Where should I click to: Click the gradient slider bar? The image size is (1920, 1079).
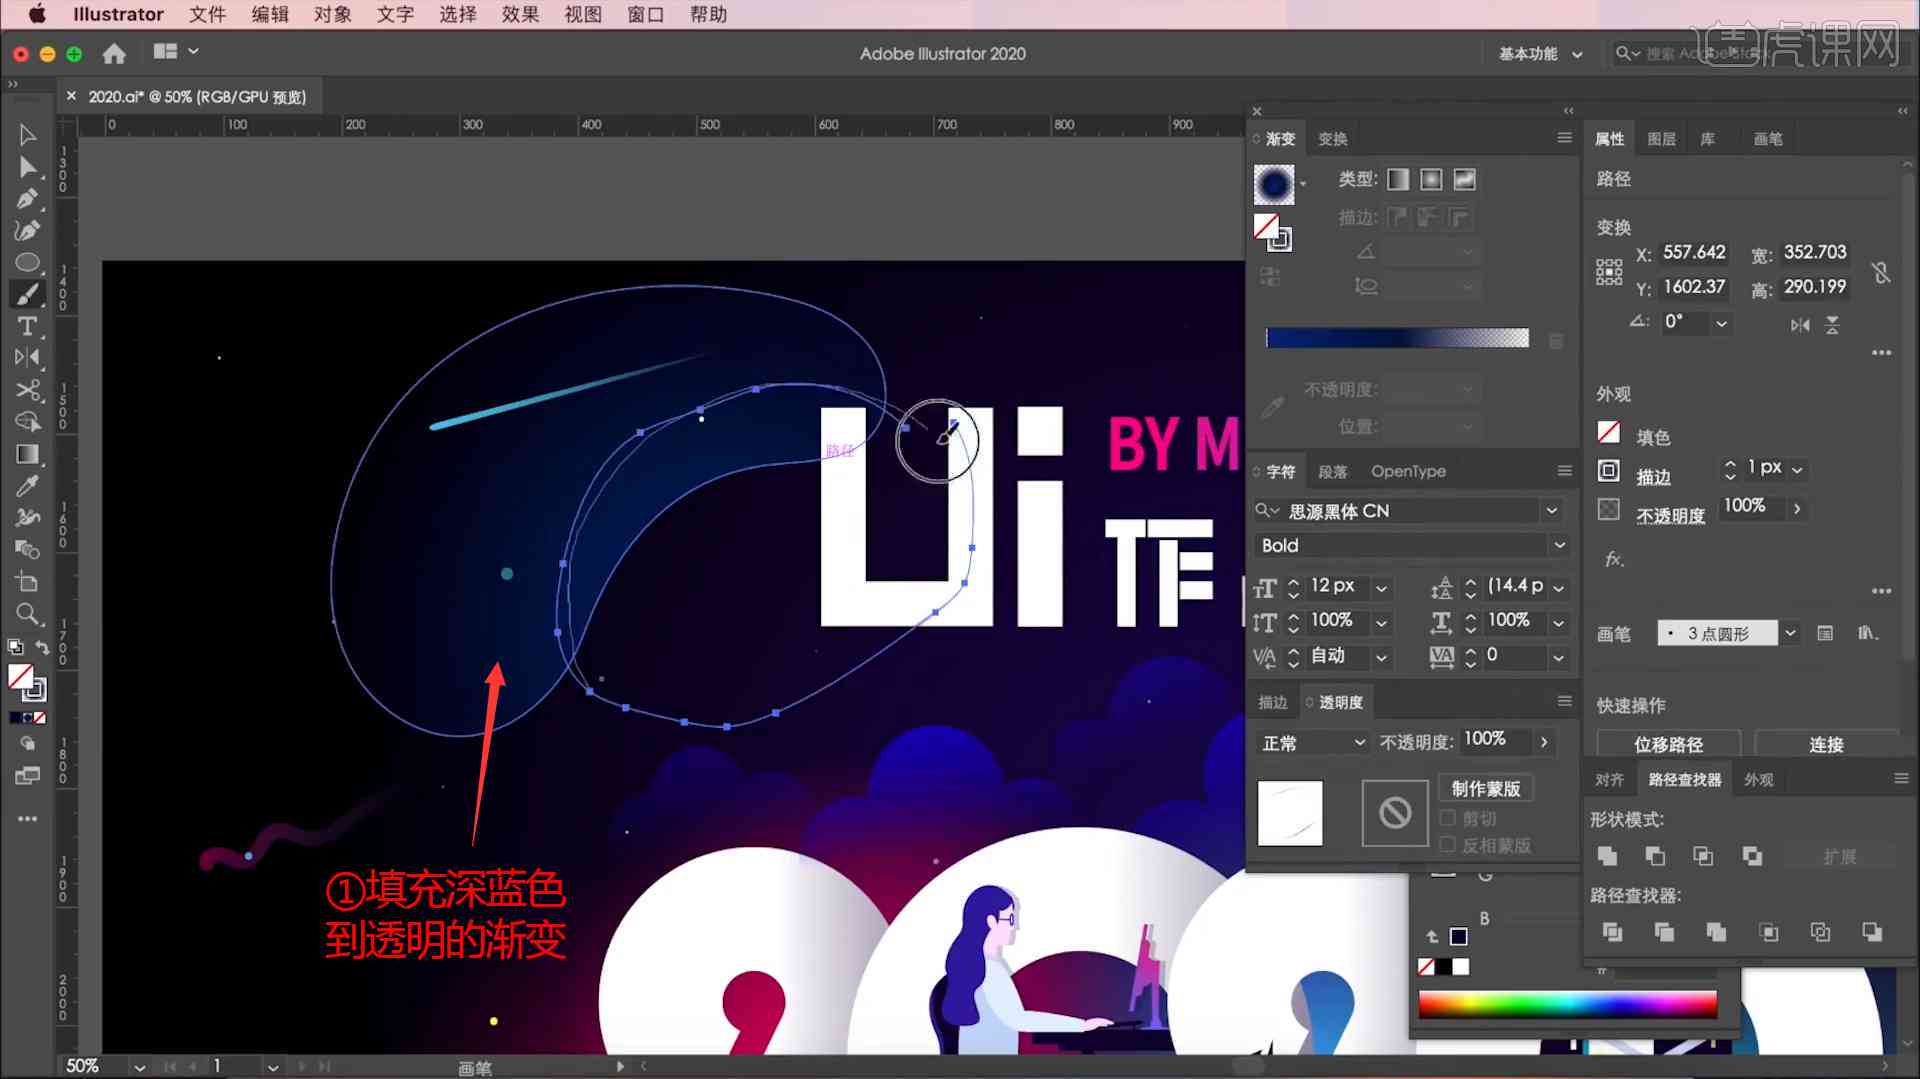(x=1397, y=338)
